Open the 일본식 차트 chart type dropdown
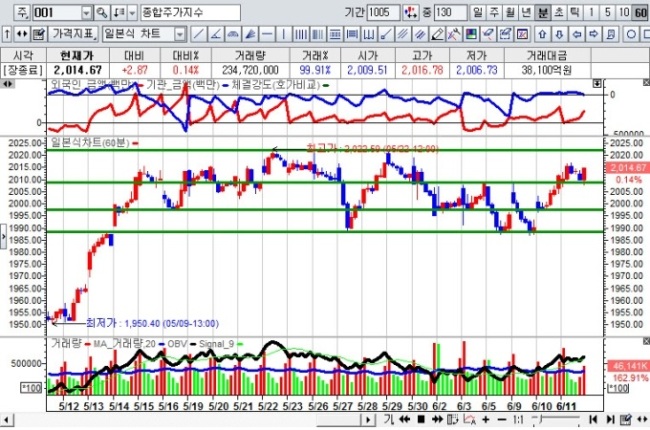The width and height of the screenshot is (650, 430). pos(179,34)
